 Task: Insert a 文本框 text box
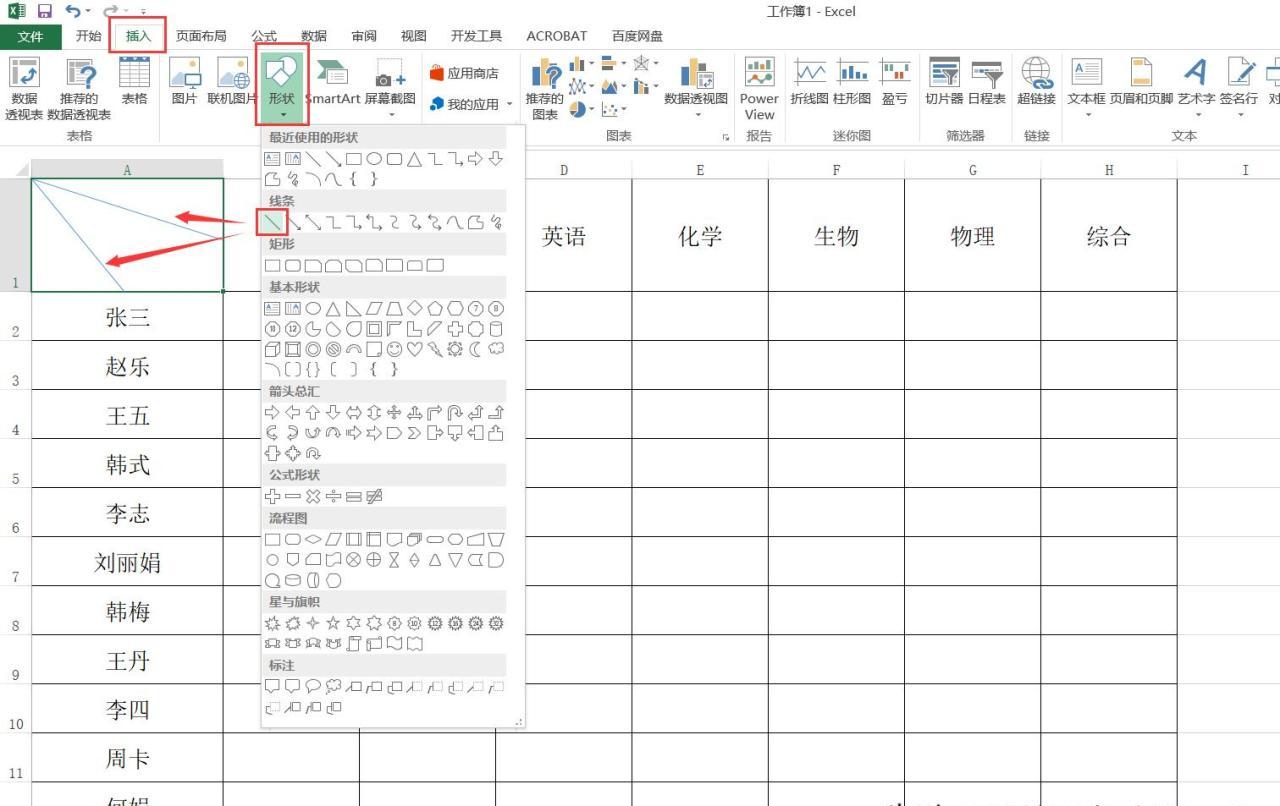(x=1086, y=83)
